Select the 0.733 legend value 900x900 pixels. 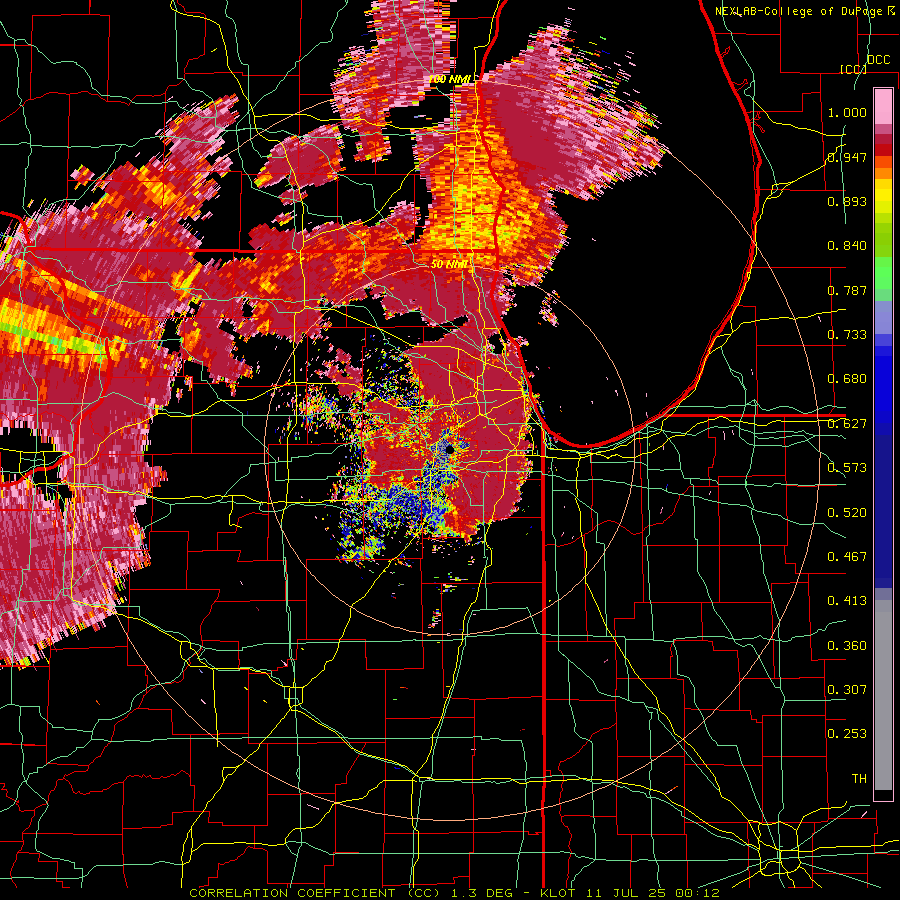[847, 335]
